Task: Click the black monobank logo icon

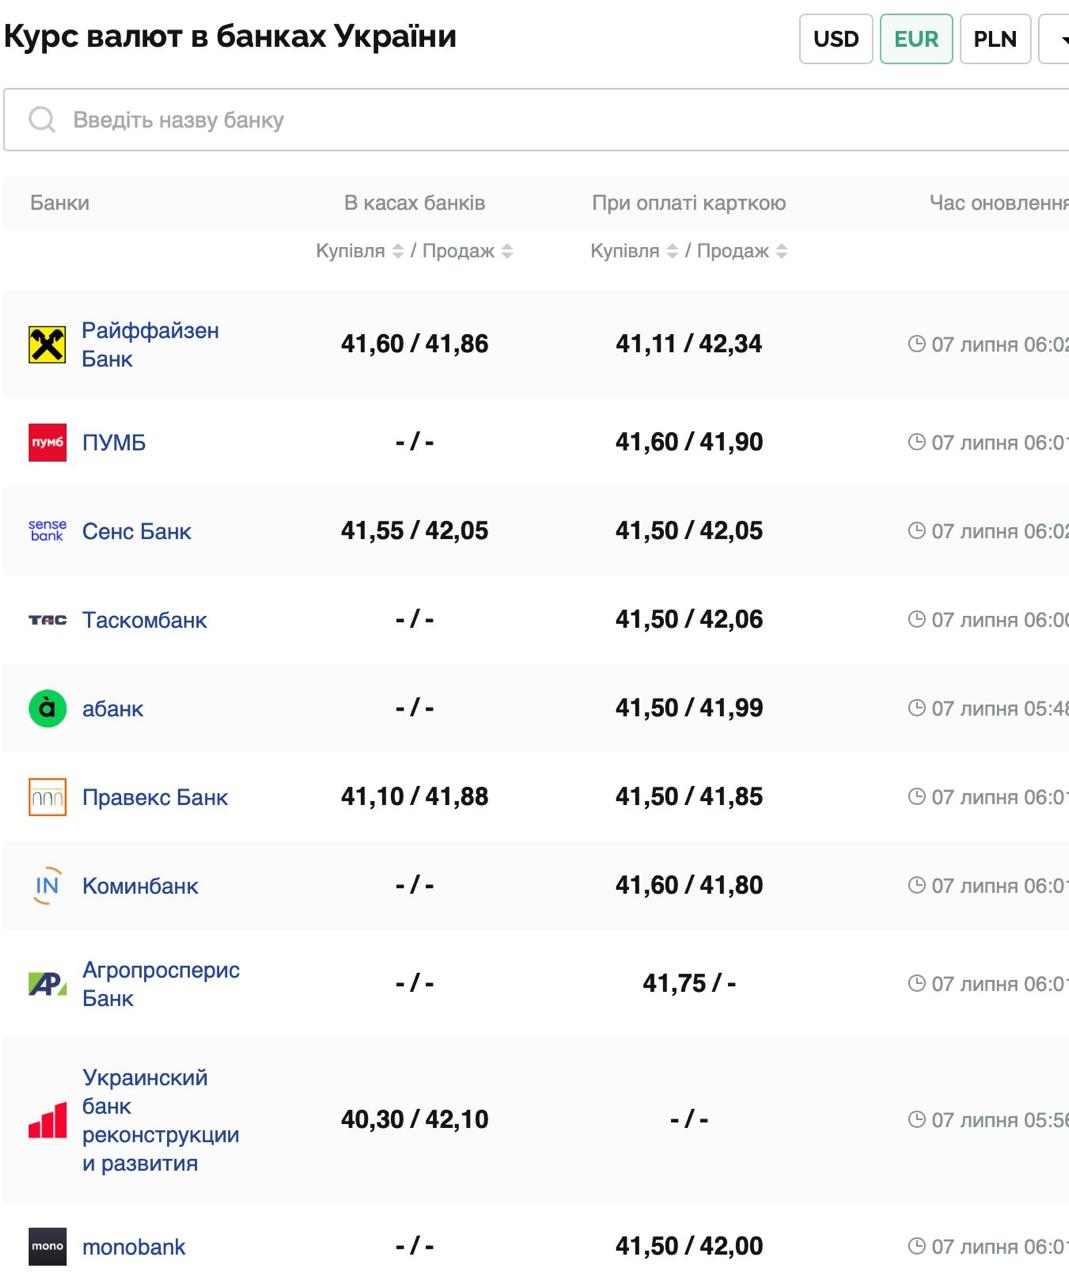Action: (x=47, y=1247)
